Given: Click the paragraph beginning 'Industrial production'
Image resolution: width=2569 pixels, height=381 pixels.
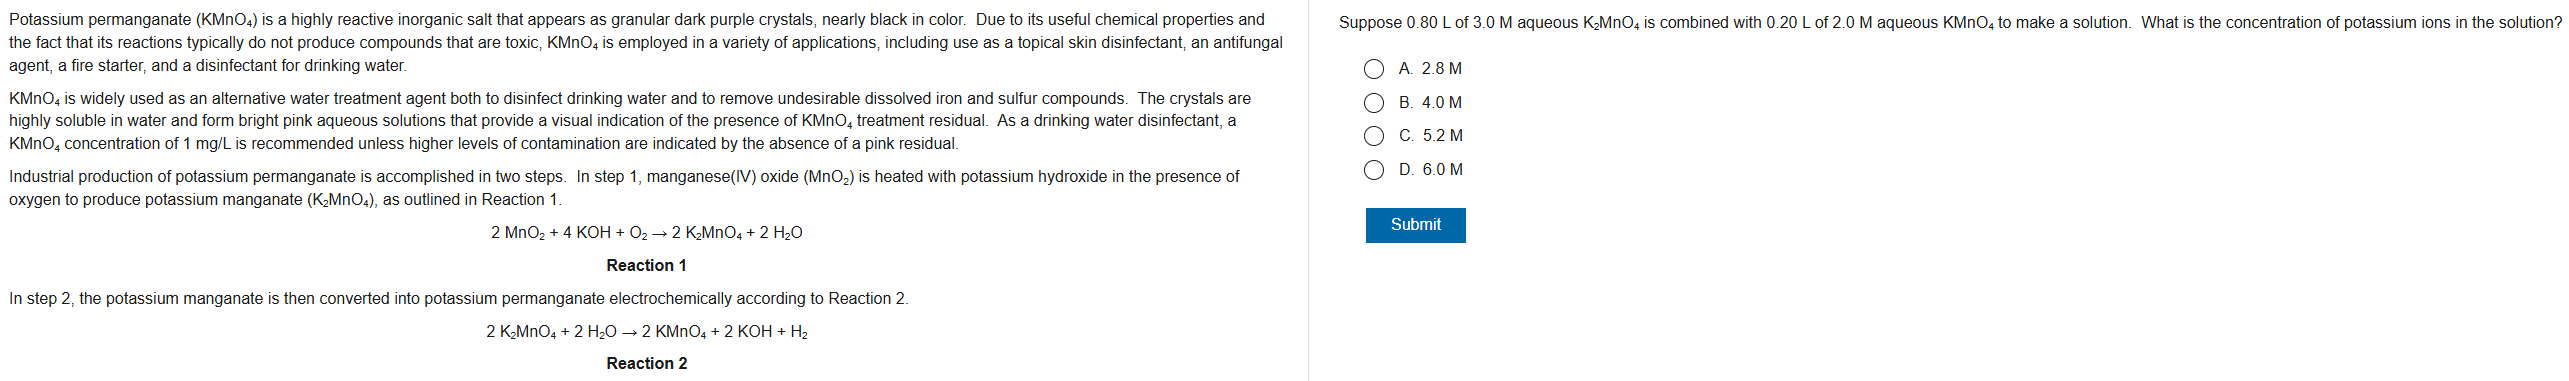Looking at the screenshot, I should [x=624, y=188].
